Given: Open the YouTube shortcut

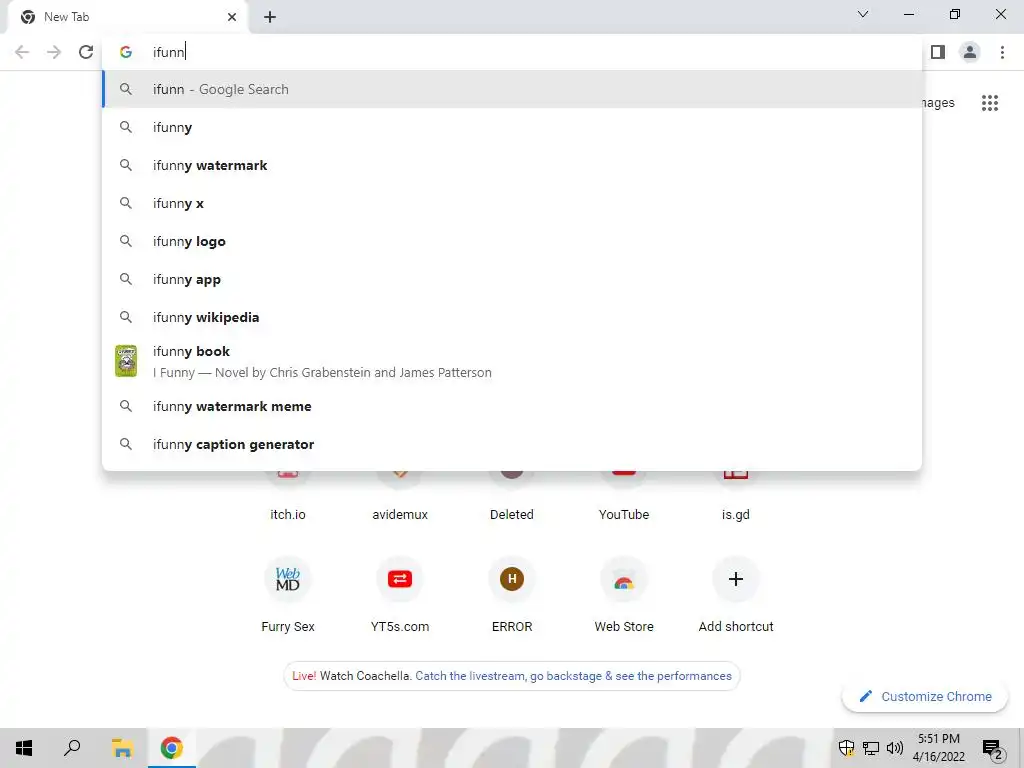Looking at the screenshot, I should pyautogui.click(x=624, y=496).
